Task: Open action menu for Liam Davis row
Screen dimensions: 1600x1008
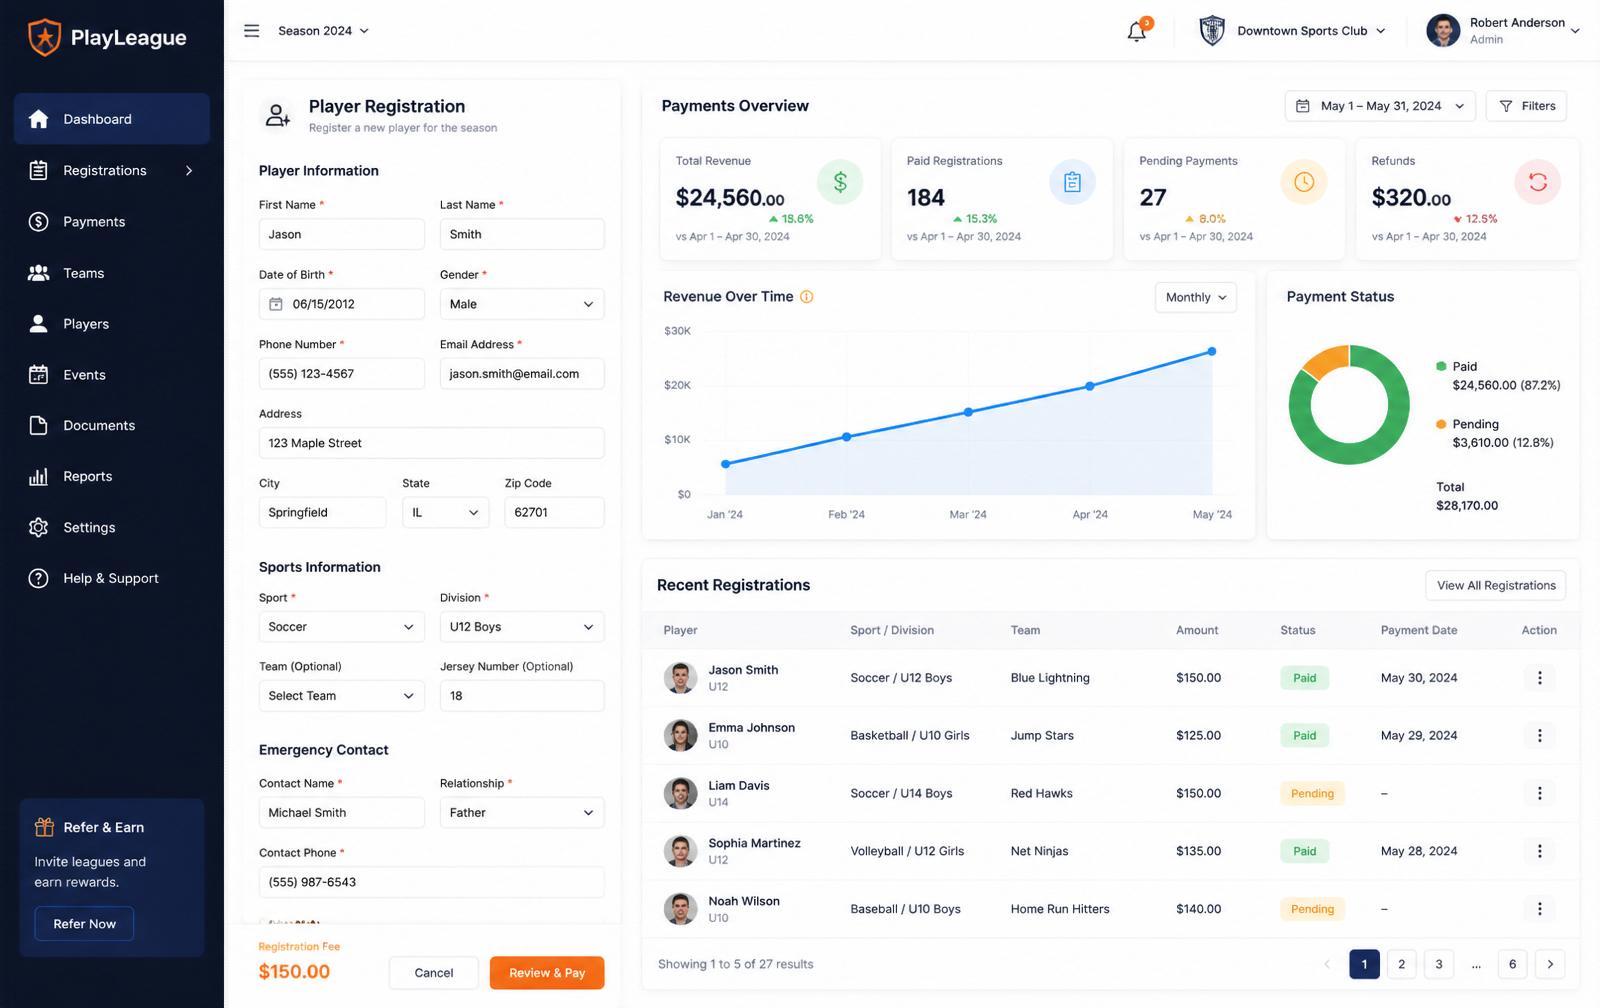Action: click(1539, 793)
